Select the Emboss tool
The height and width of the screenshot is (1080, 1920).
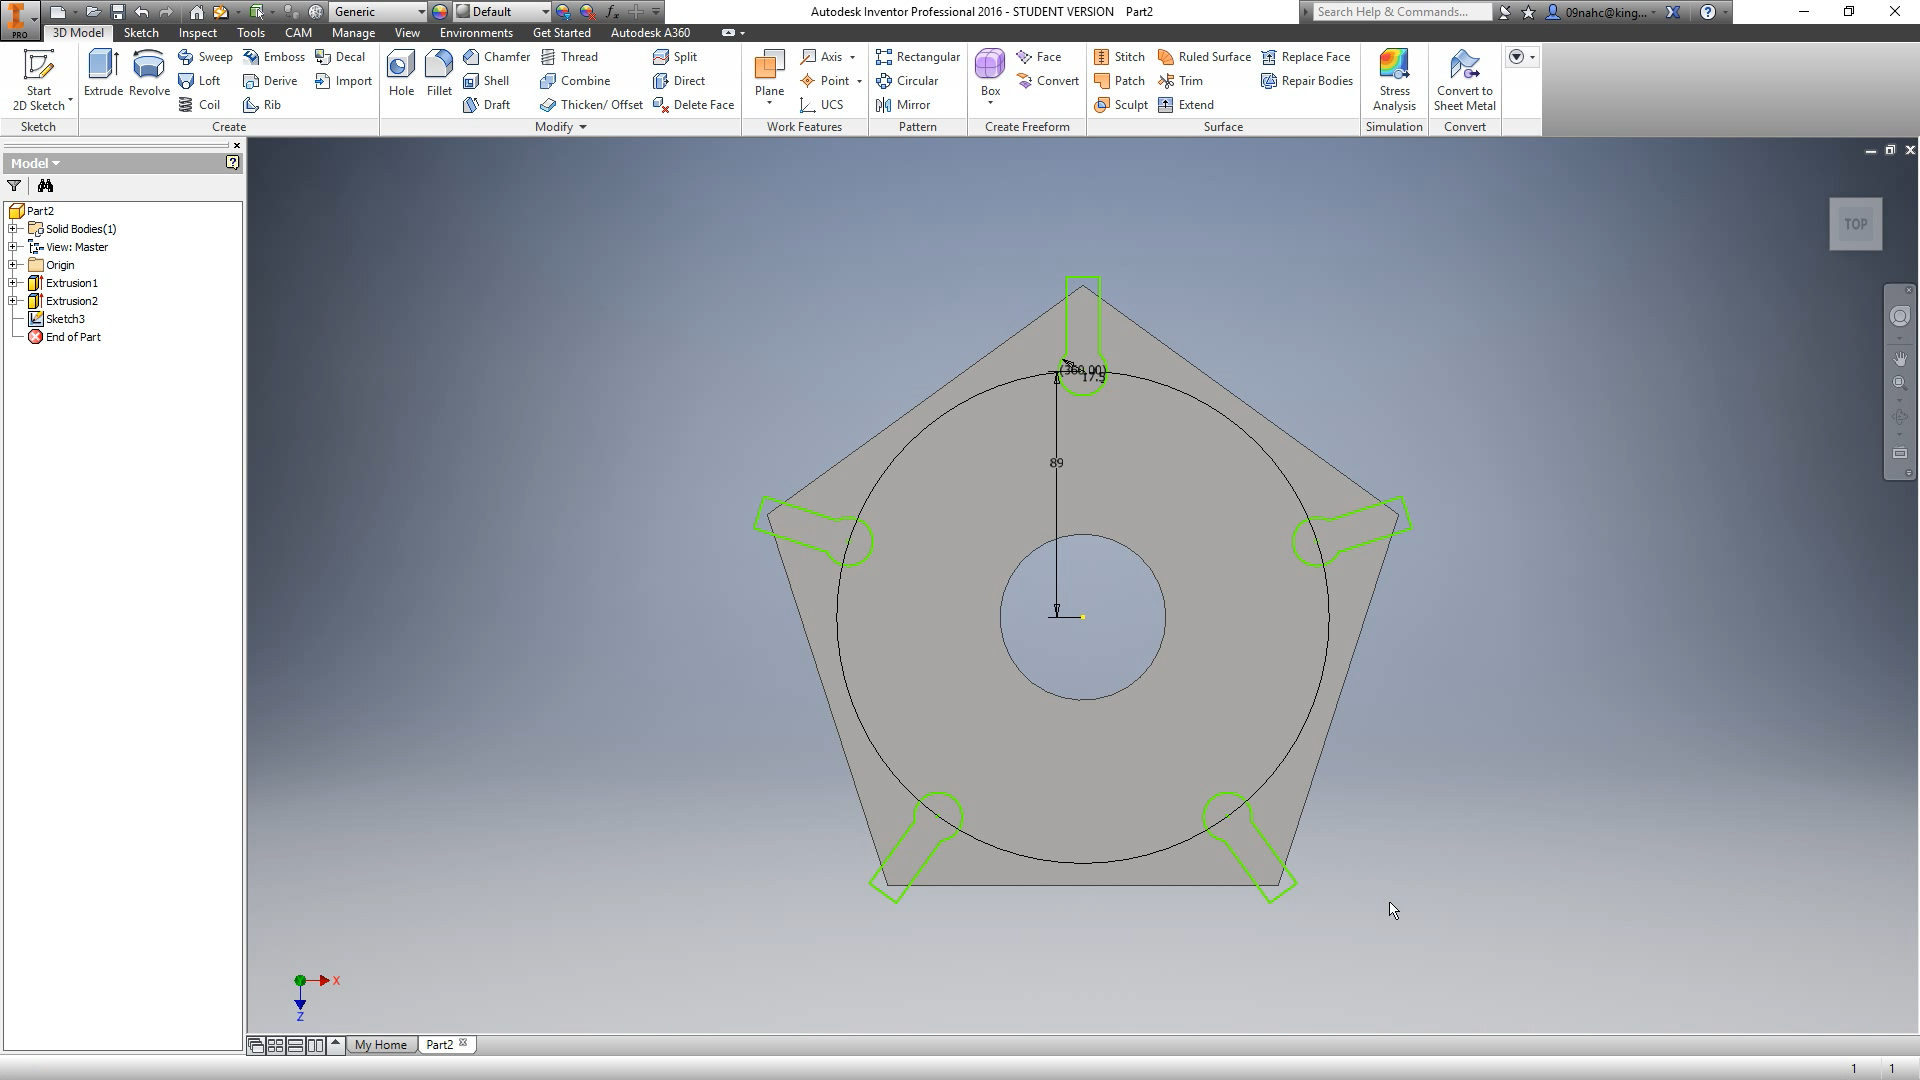(274, 57)
